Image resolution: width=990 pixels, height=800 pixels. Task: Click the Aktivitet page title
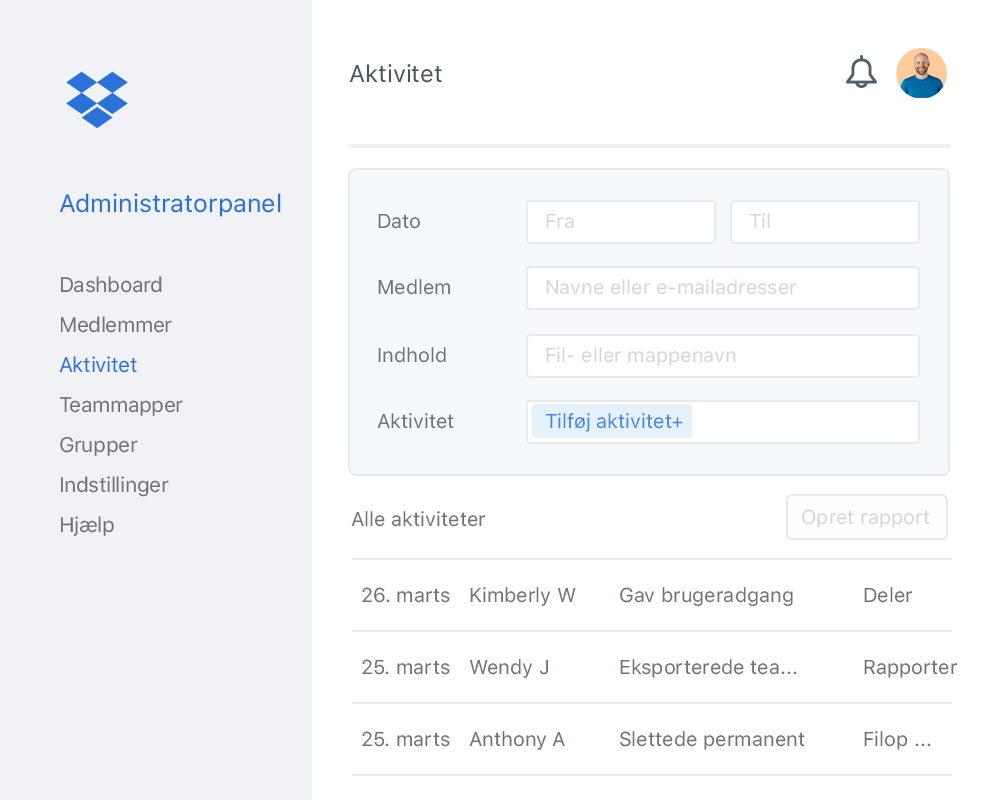(396, 74)
